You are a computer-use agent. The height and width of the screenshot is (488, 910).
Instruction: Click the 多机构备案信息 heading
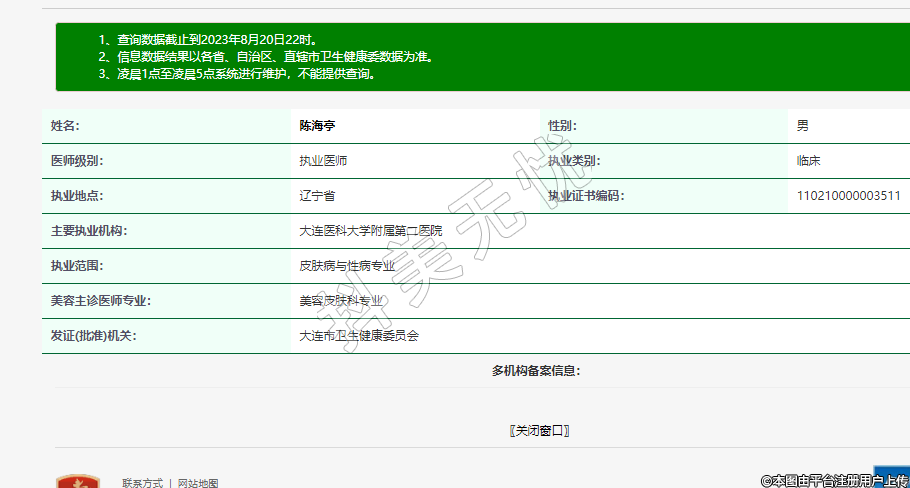(x=536, y=371)
